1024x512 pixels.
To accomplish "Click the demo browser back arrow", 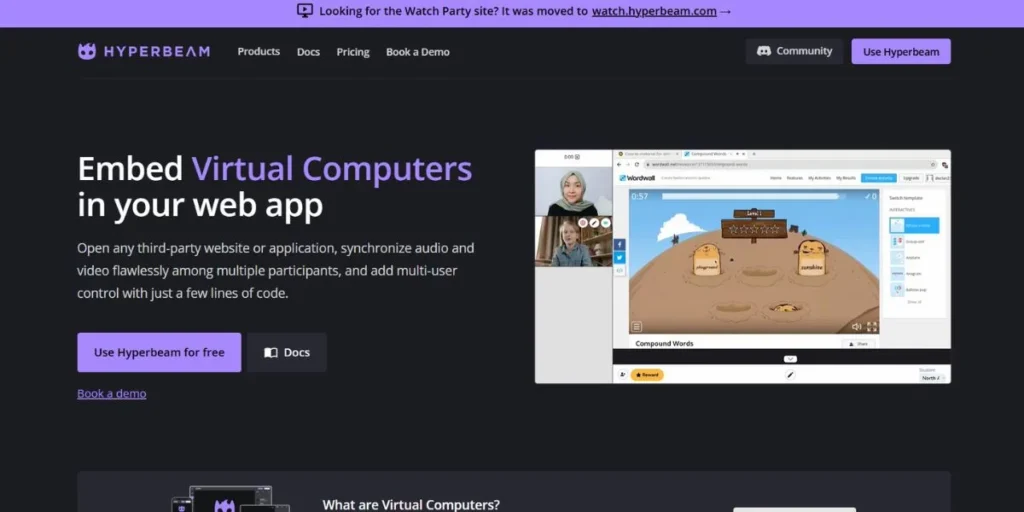I will [618, 165].
